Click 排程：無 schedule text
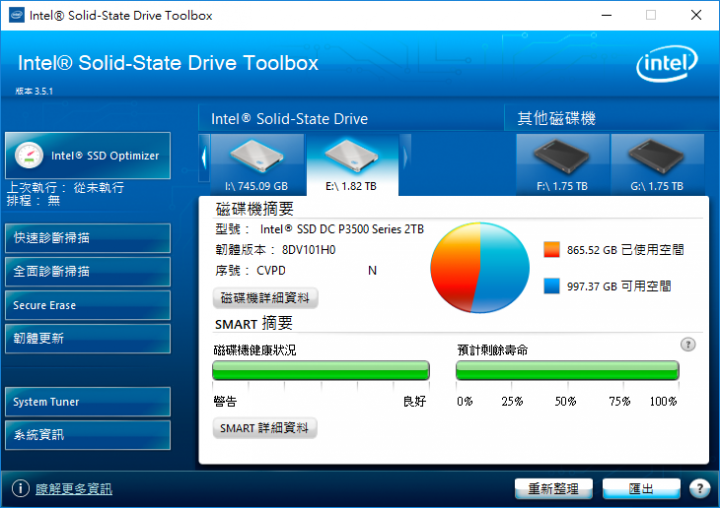 [34, 201]
